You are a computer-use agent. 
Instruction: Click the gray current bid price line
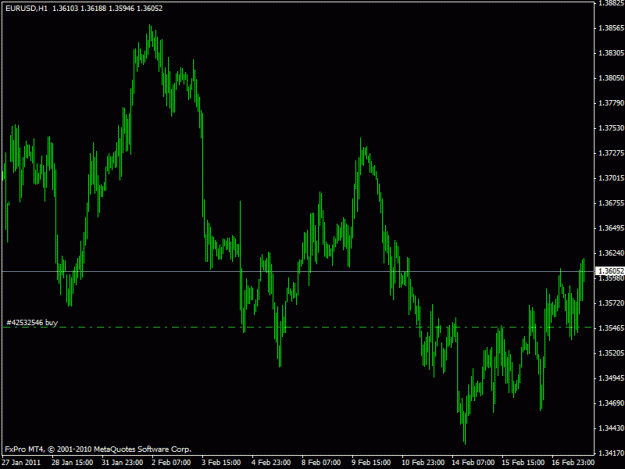(298, 271)
